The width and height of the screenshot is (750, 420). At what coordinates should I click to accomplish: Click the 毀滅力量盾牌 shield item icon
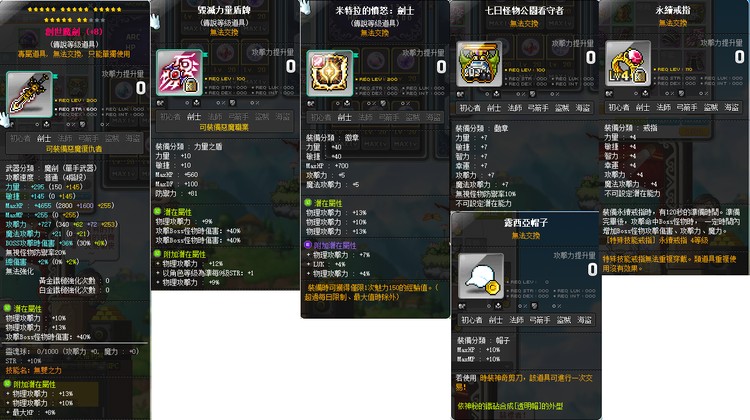pos(179,73)
